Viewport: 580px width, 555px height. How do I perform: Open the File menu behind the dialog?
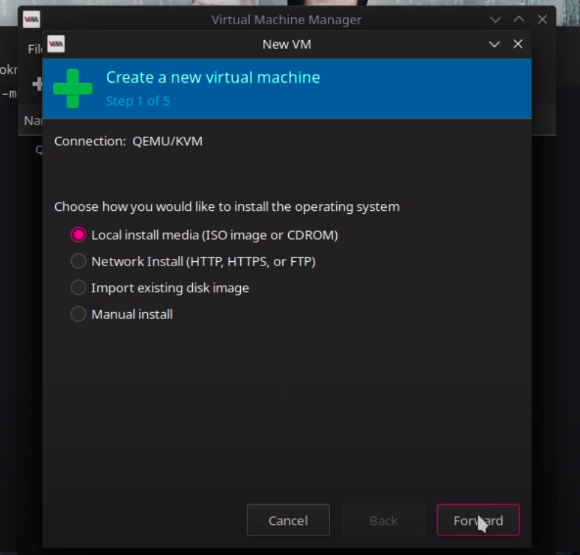point(35,49)
